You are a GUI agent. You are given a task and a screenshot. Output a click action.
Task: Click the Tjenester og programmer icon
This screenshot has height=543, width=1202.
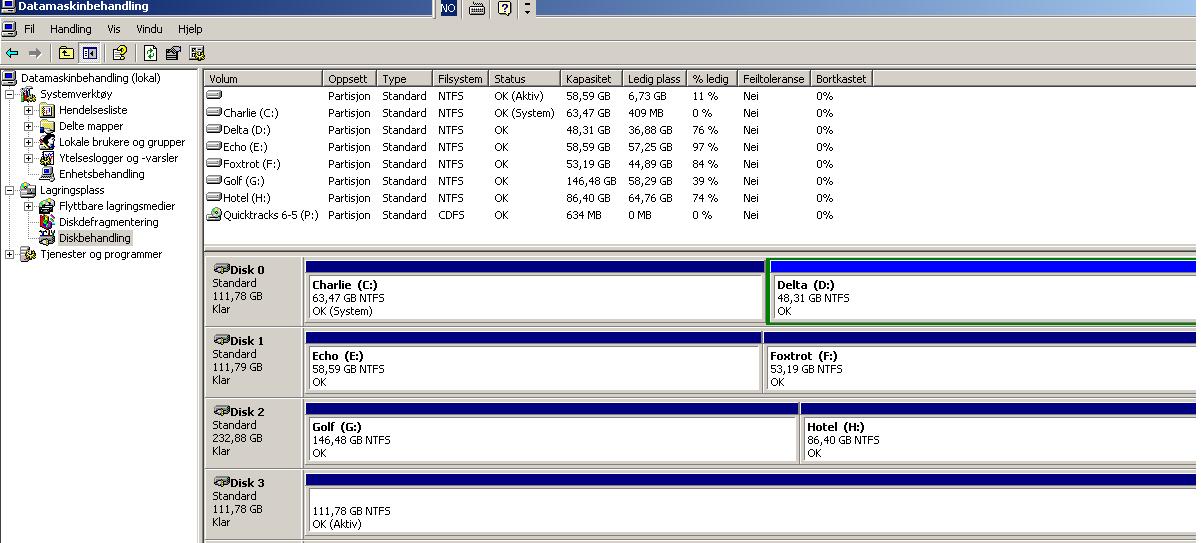28,254
